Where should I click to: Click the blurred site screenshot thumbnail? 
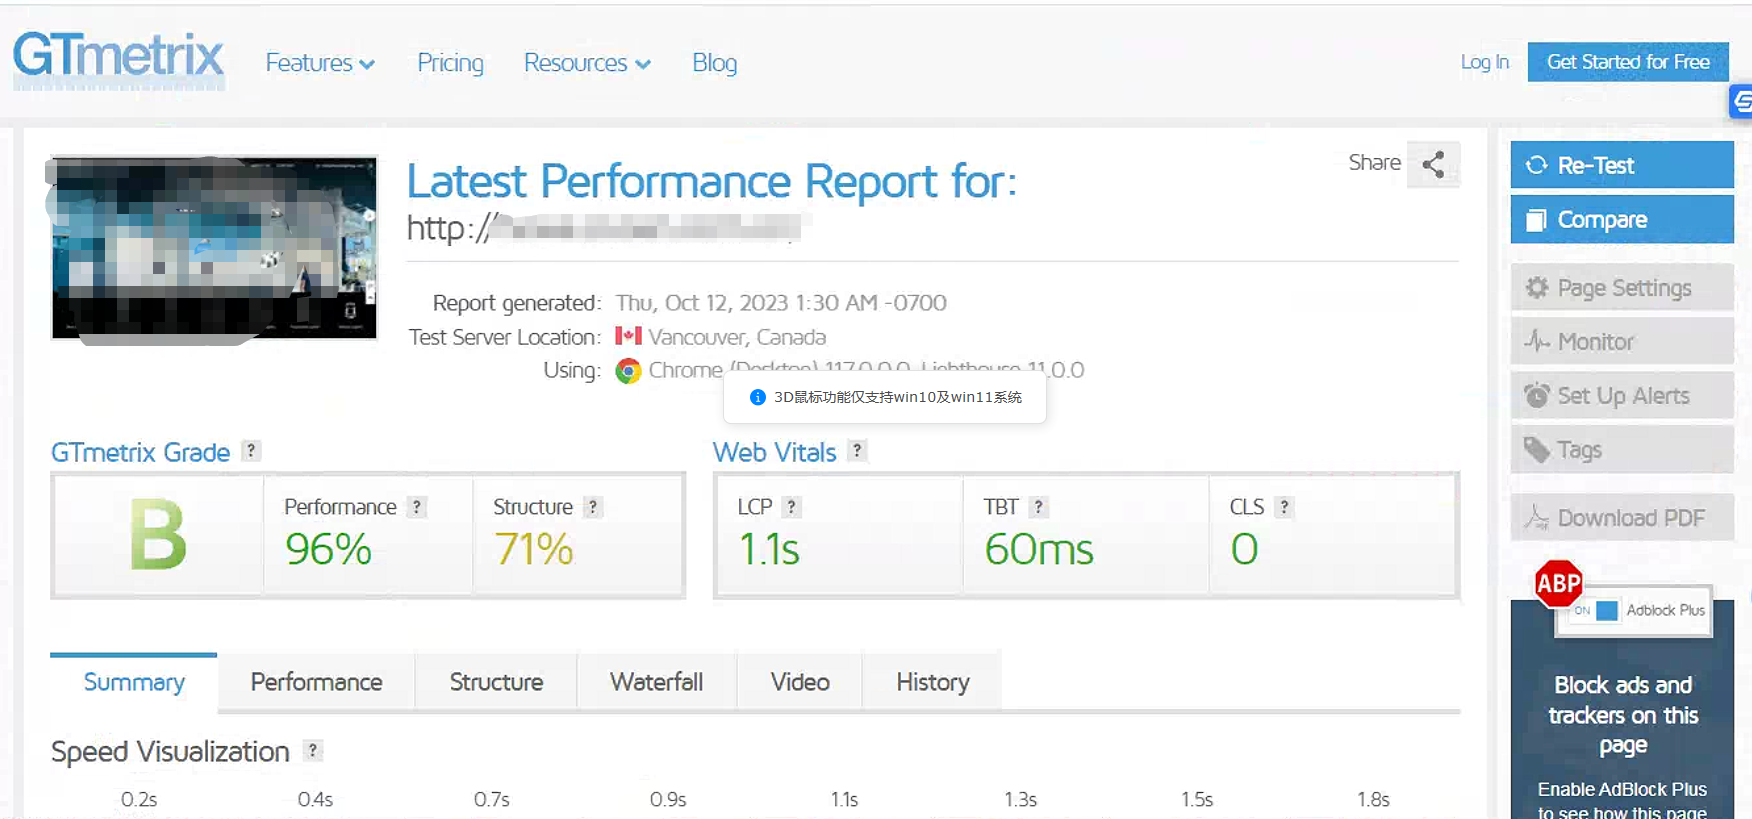[214, 248]
